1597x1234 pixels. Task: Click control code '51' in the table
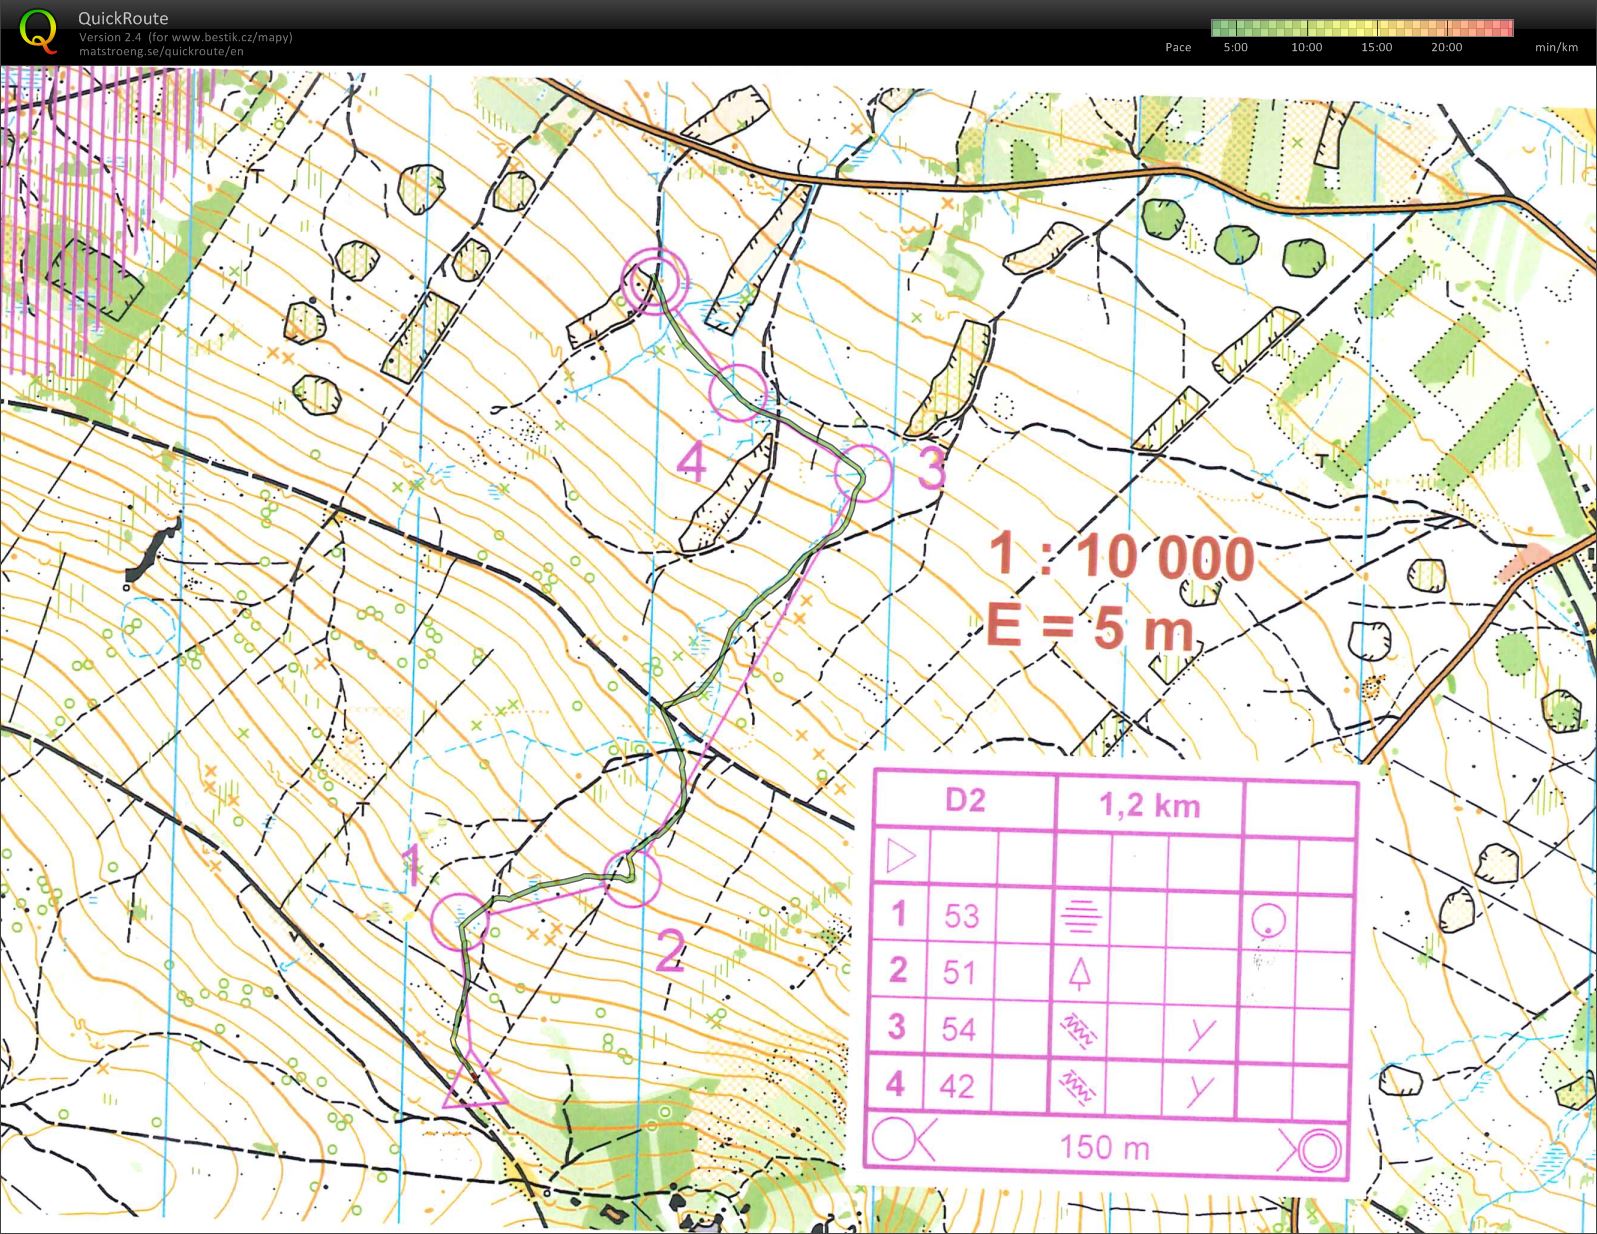coord(959,972)
